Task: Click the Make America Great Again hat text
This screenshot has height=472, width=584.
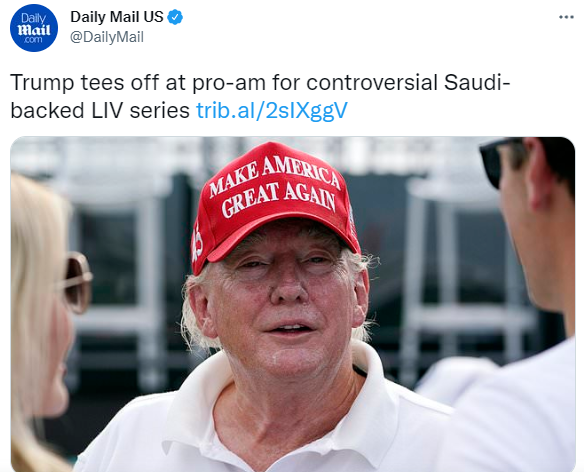Action: pos(275,185)
